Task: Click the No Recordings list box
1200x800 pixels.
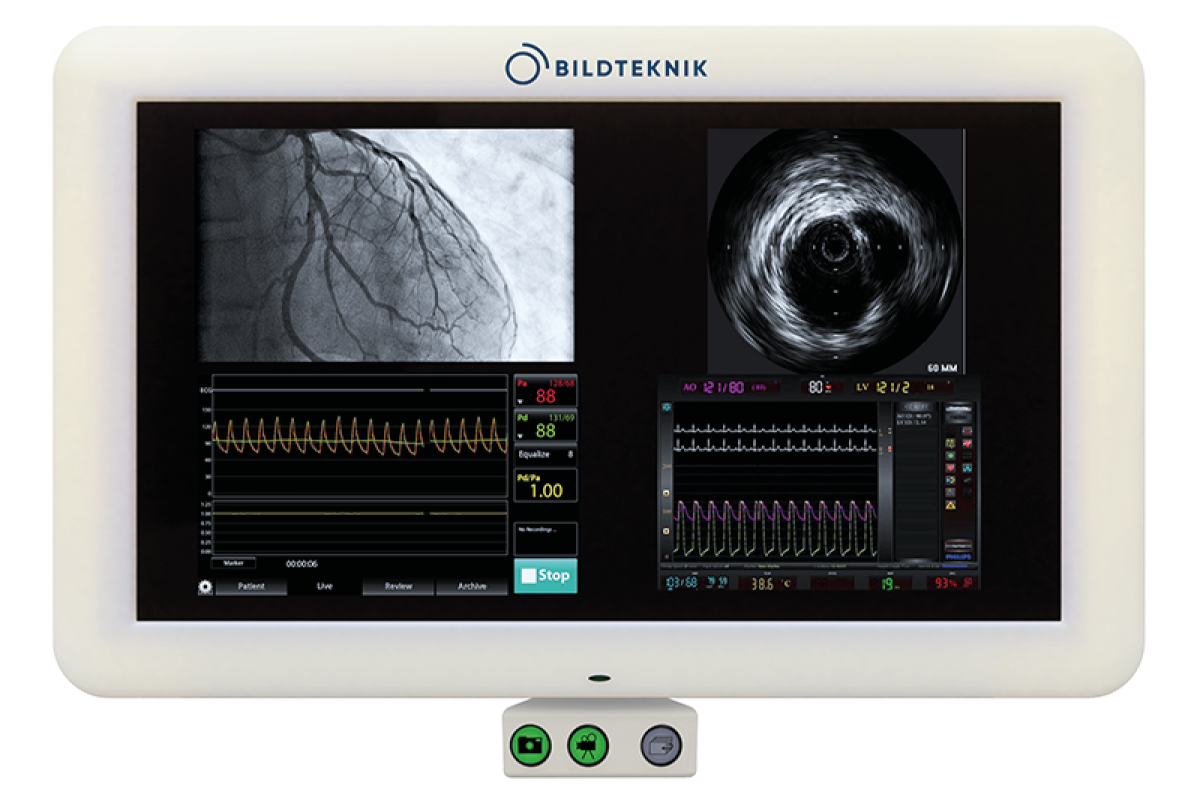Action: click(546, 538)
